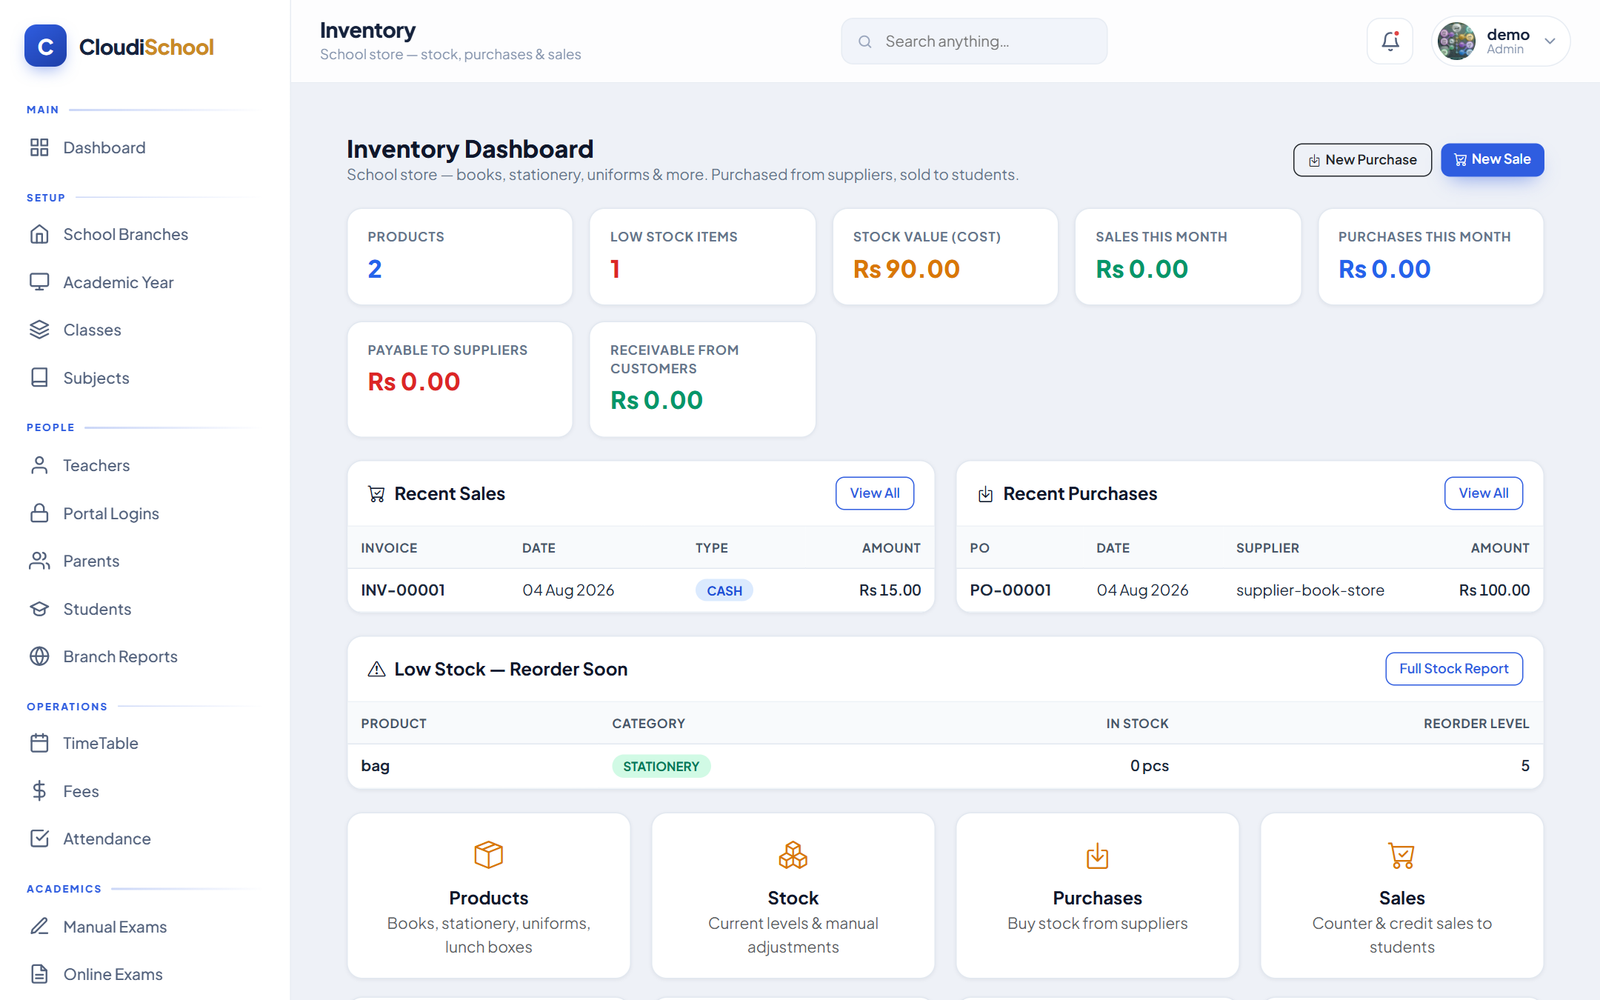Screen dimensions: 1600x1000
Task: Click the Fees dollar sign icon
Action: [x=39, y=791]
